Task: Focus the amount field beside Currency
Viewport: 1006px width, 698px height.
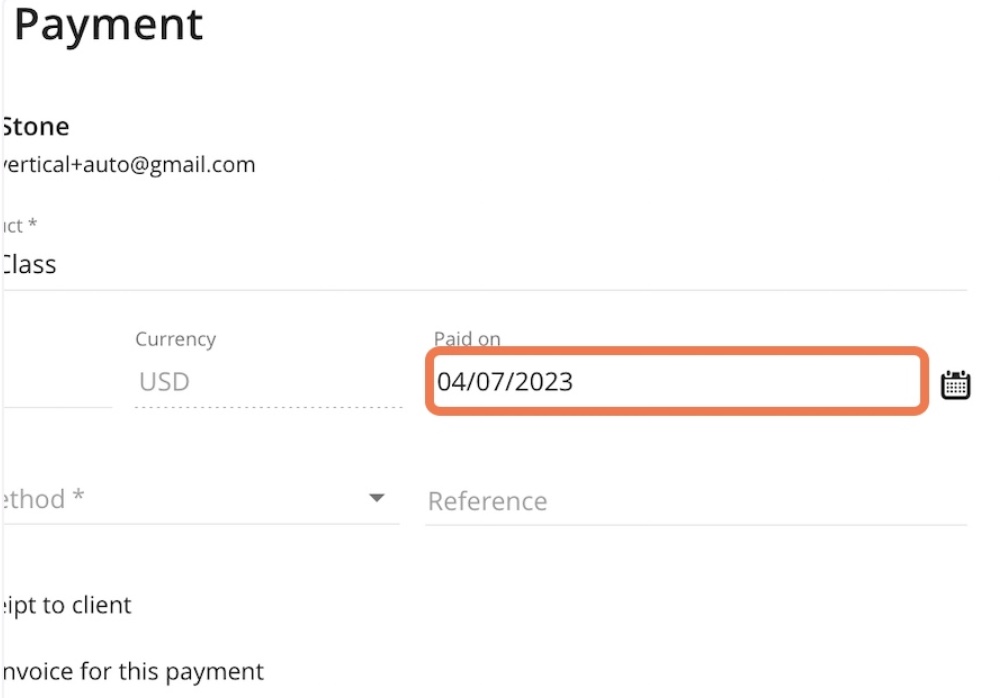Action: pos(56,383)
